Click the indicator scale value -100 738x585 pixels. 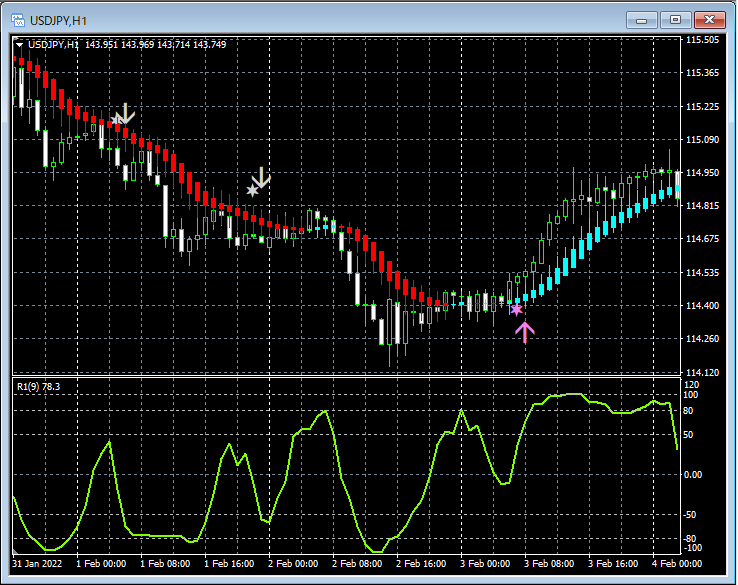pos(691,548)
